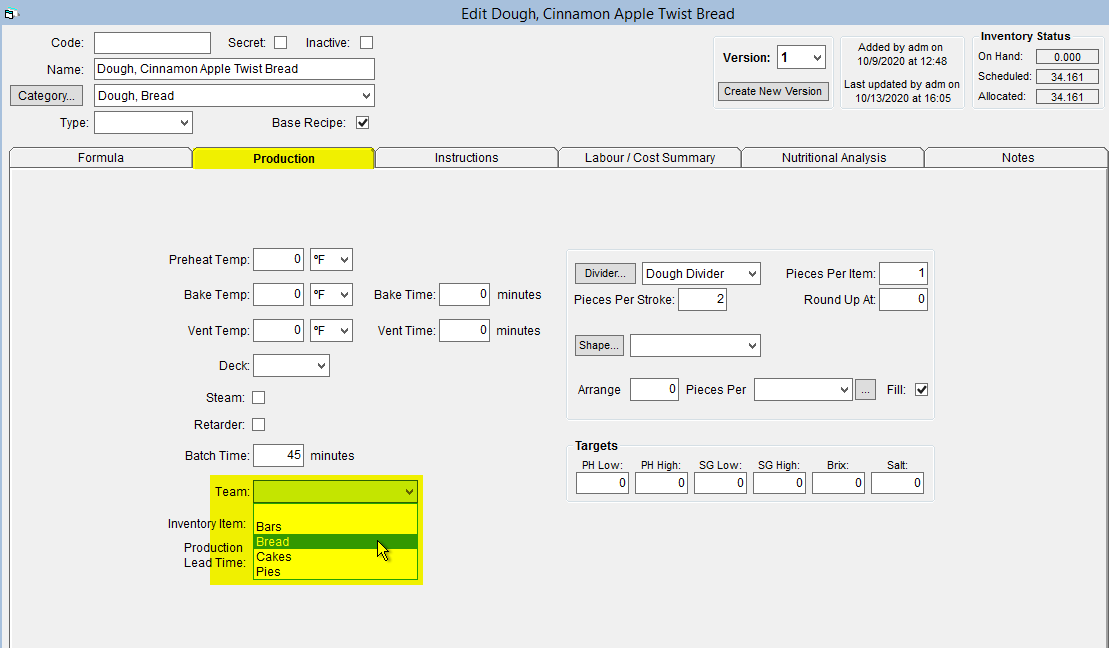
Task: Open the Notes tab
Action: (1017, 158)
